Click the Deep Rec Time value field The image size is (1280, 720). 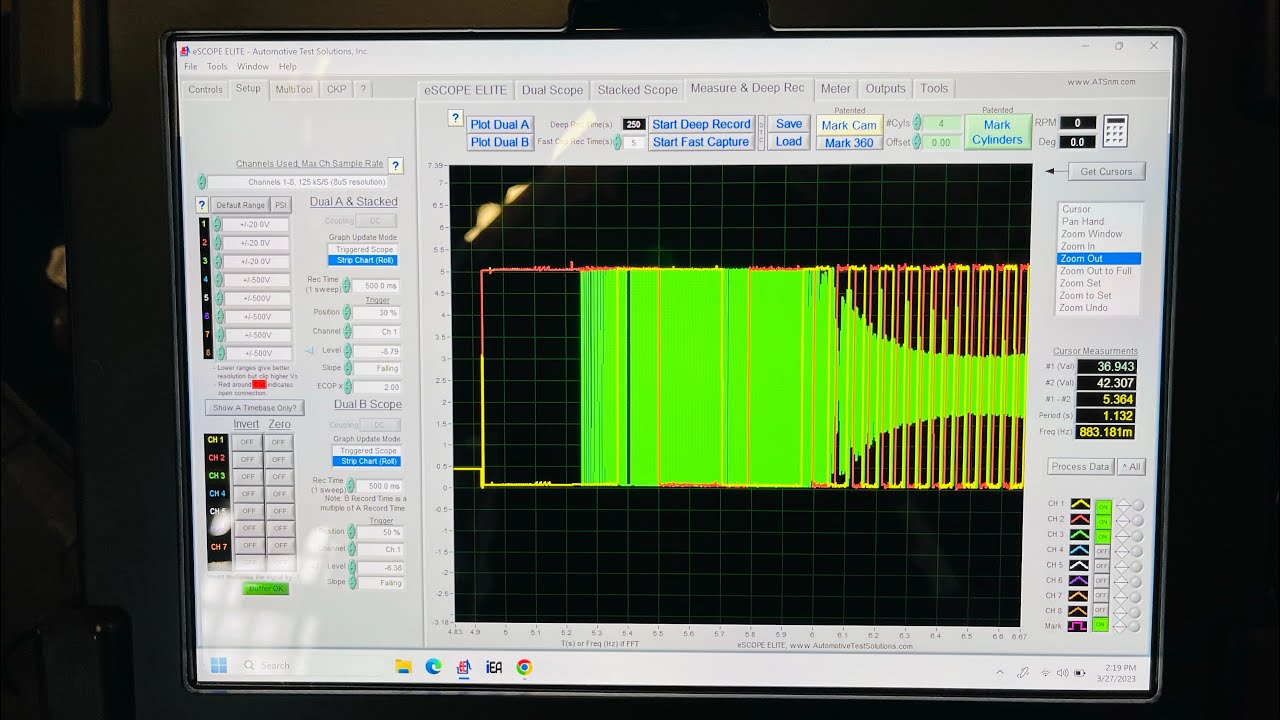click(x=634, y=124)
